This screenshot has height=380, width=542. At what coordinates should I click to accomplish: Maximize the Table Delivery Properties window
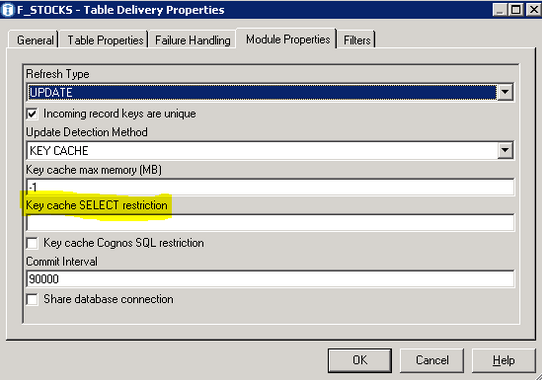[x=516, y=10]
